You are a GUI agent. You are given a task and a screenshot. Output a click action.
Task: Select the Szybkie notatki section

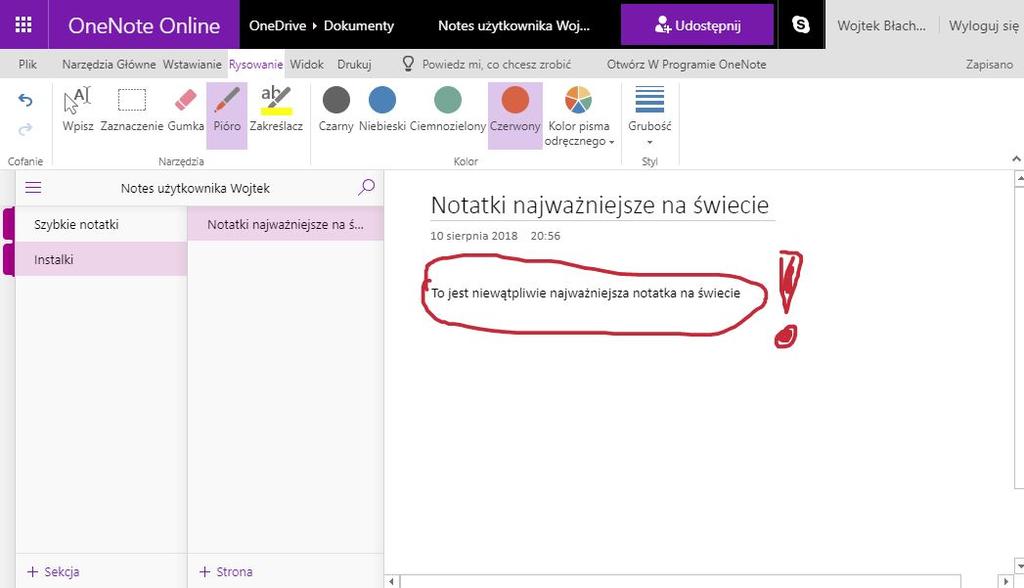point(101,224)
